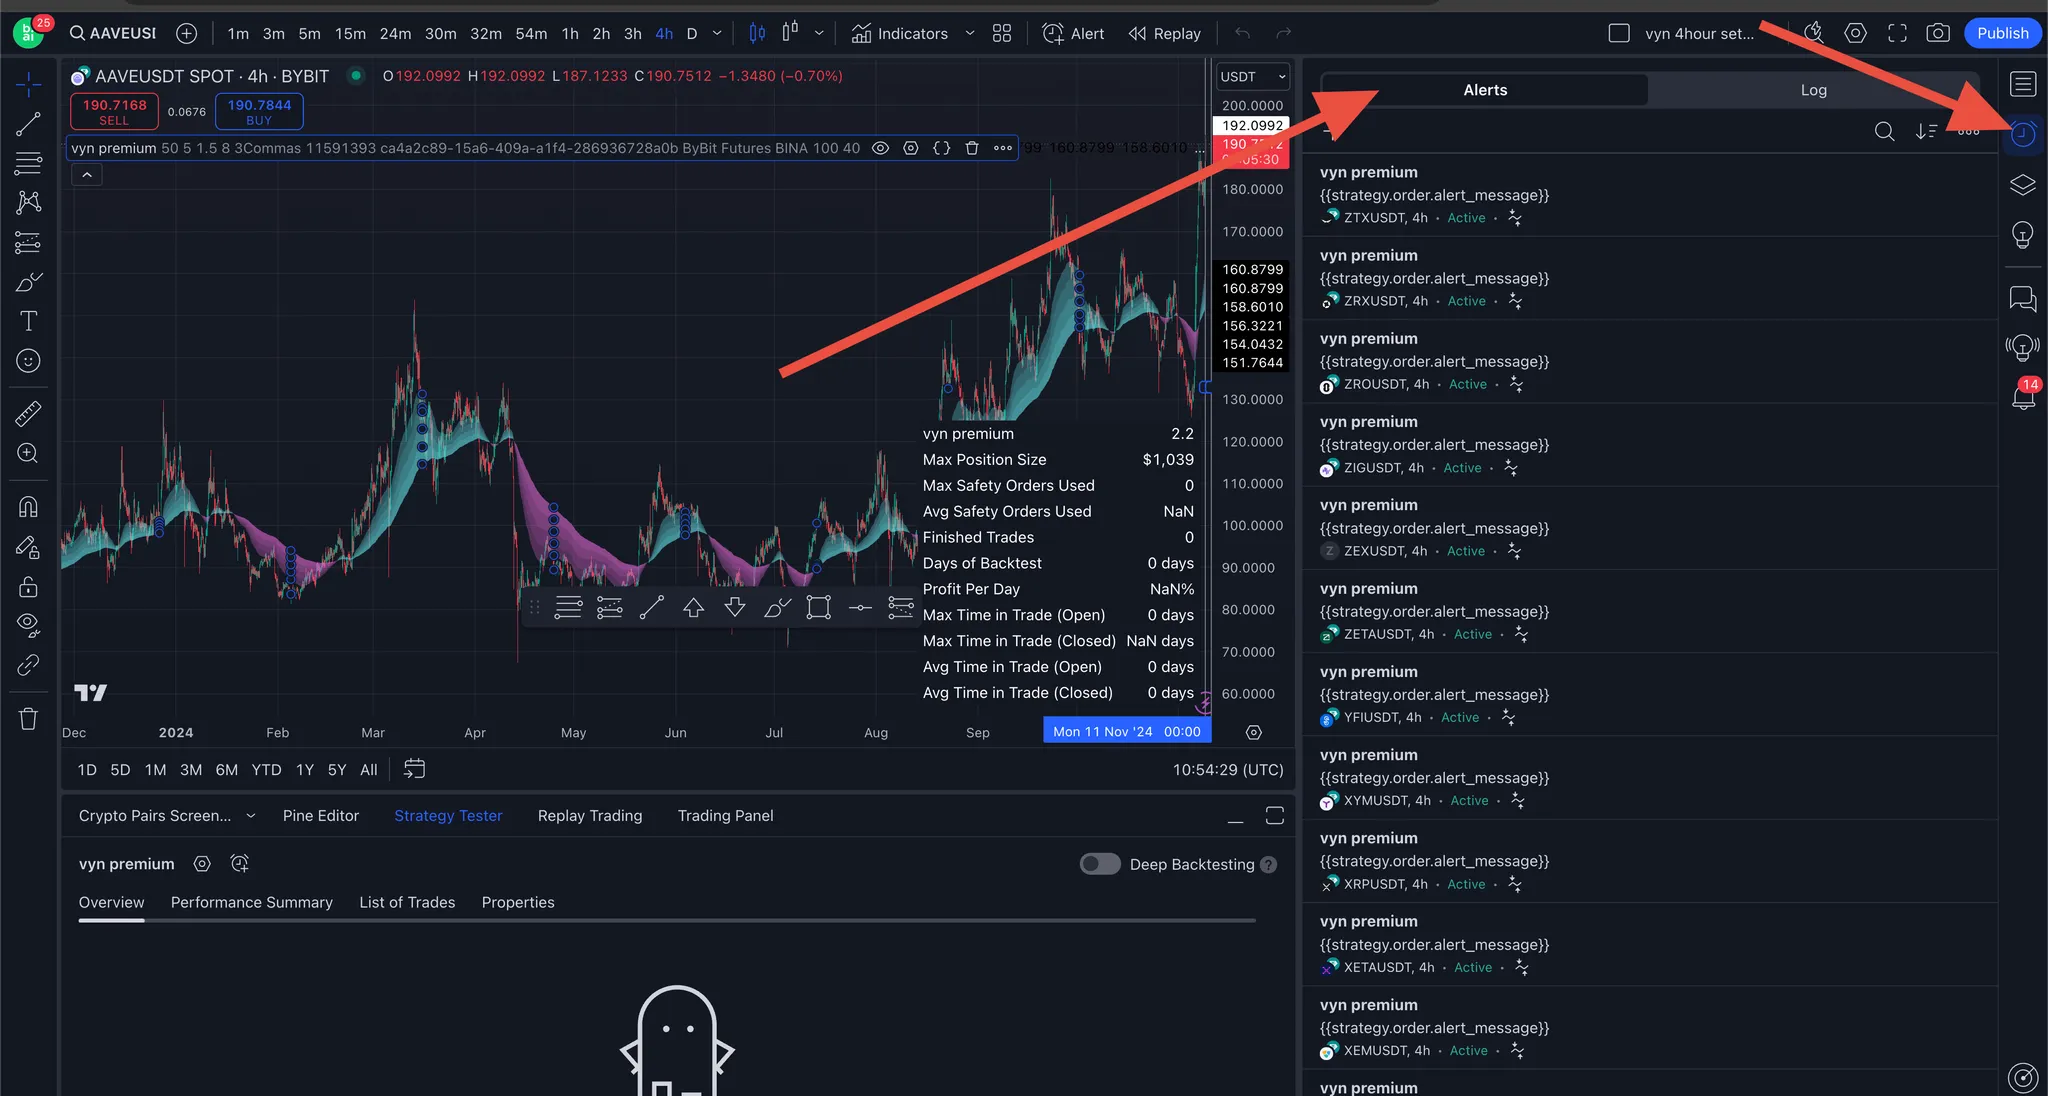
Task: Toggle Deep Backtesting switch
Action: pyautogui.click(x=1100, y=864)
